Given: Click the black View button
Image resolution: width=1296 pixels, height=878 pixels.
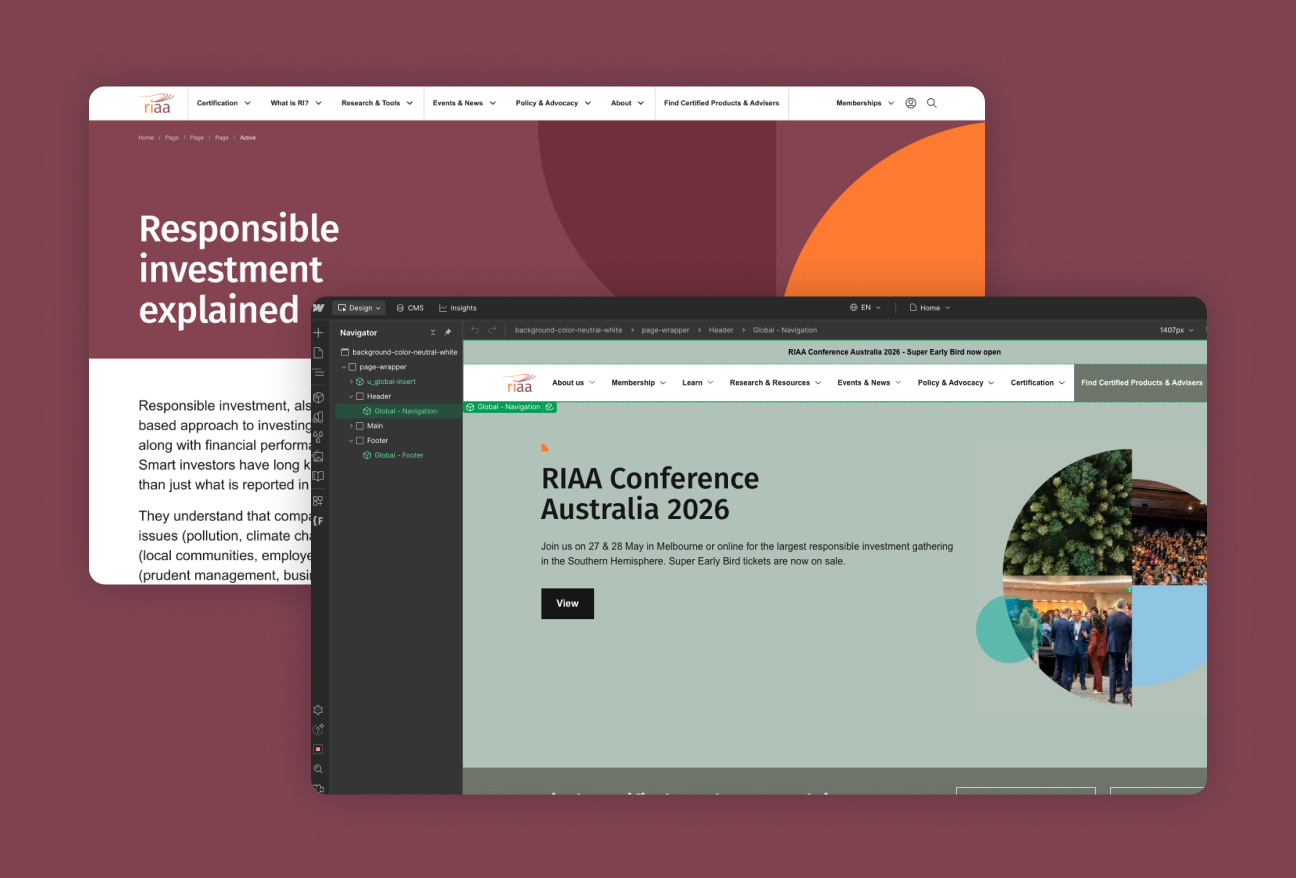Looking at the screenshot, I should click(x=567, y=603).
